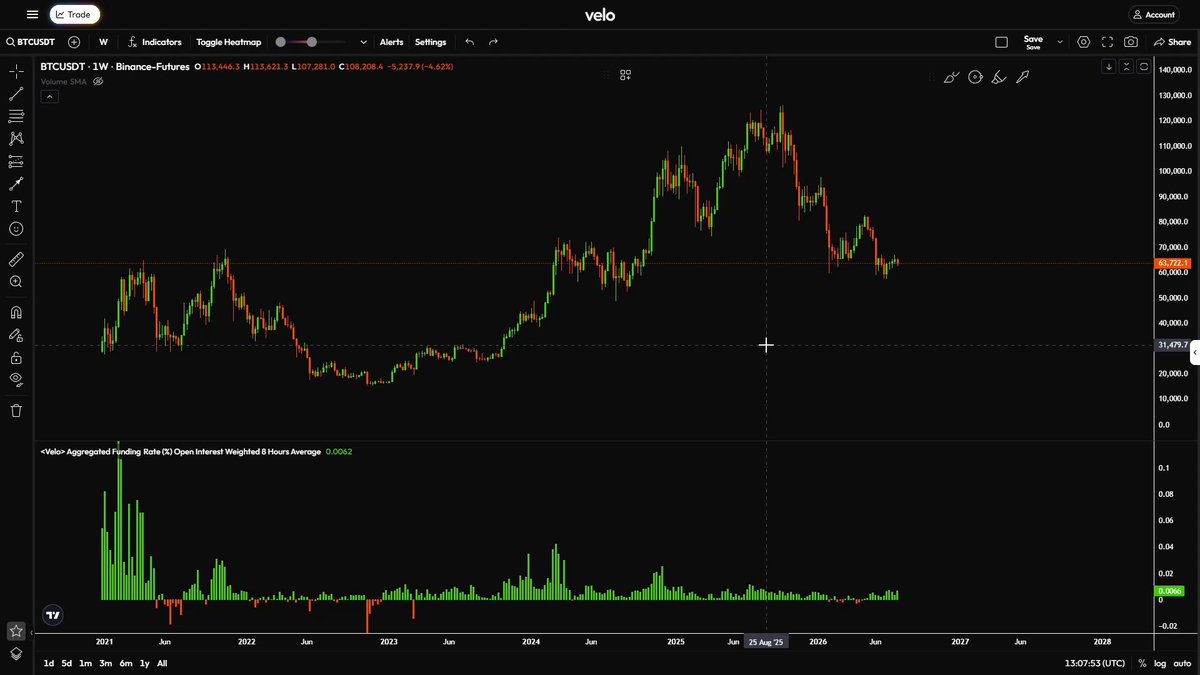
Task: Pick the text annotation tool
Action: (16, 206)
